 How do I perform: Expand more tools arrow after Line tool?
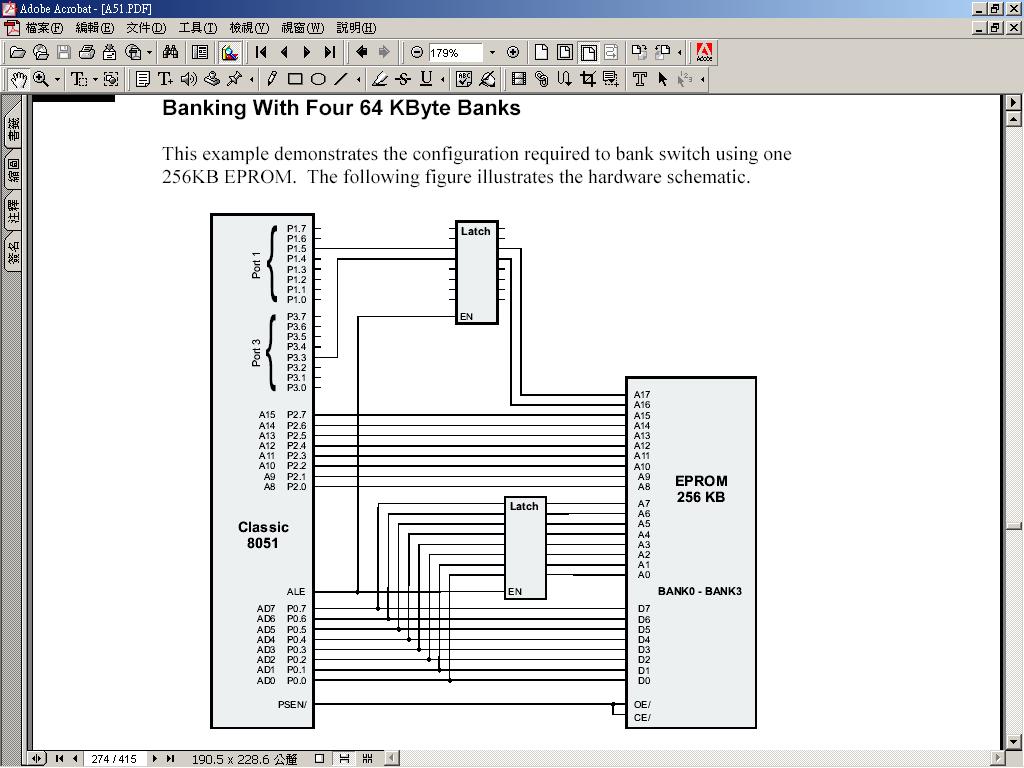[x=359, y=80]
